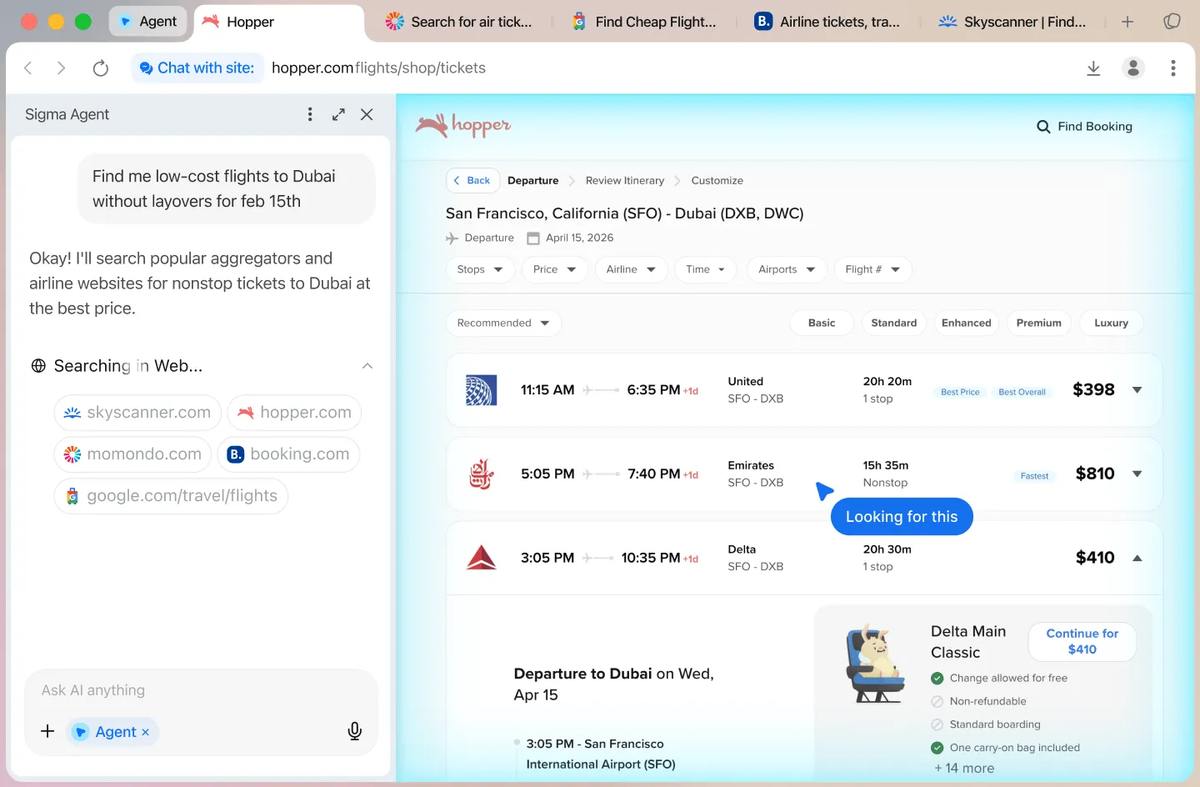Click the globe icon beside Searching in Web
The height and width of the screenshot is (787, 1200).
(x=39, y=366)
